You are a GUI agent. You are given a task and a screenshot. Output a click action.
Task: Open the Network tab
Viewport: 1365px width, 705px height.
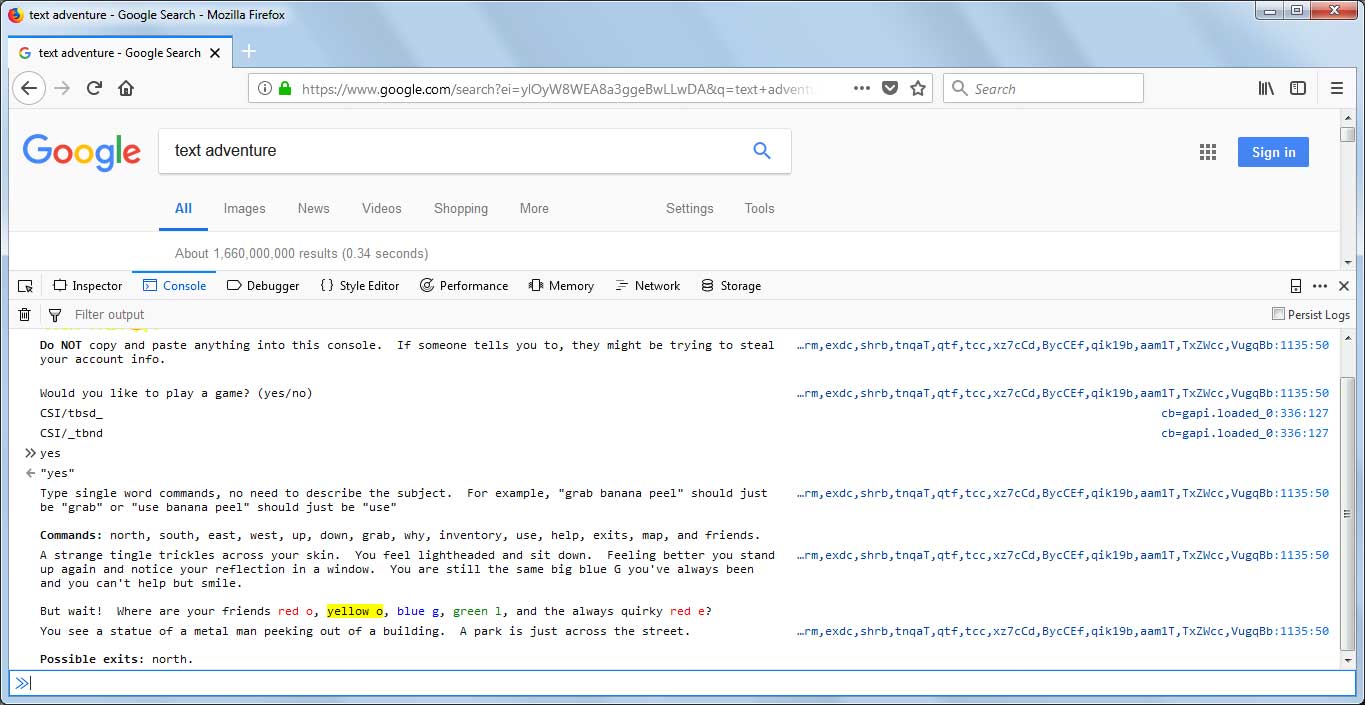coord(648,286)
